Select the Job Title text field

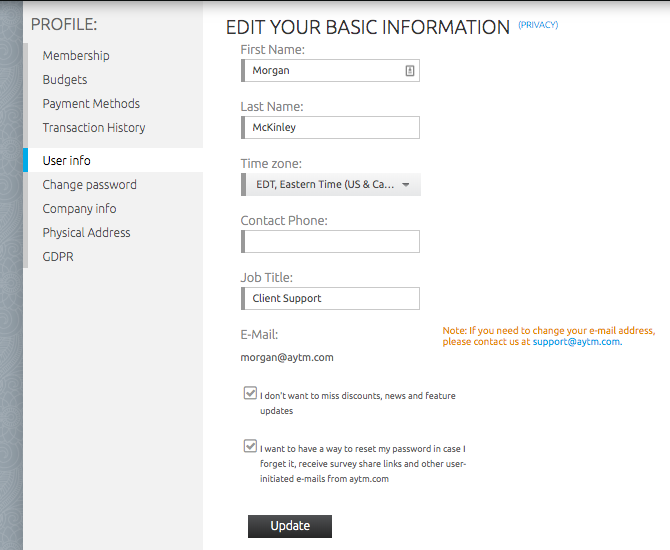[331, 298]
